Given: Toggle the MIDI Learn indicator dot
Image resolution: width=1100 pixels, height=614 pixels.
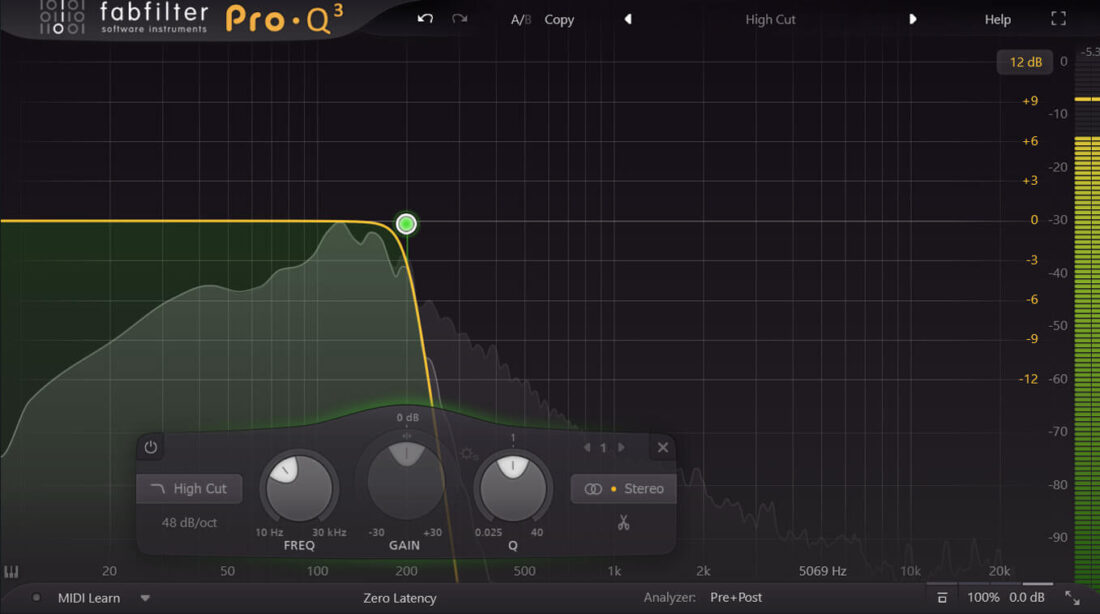Looking at the screenshot, I should tap(36, 598).
